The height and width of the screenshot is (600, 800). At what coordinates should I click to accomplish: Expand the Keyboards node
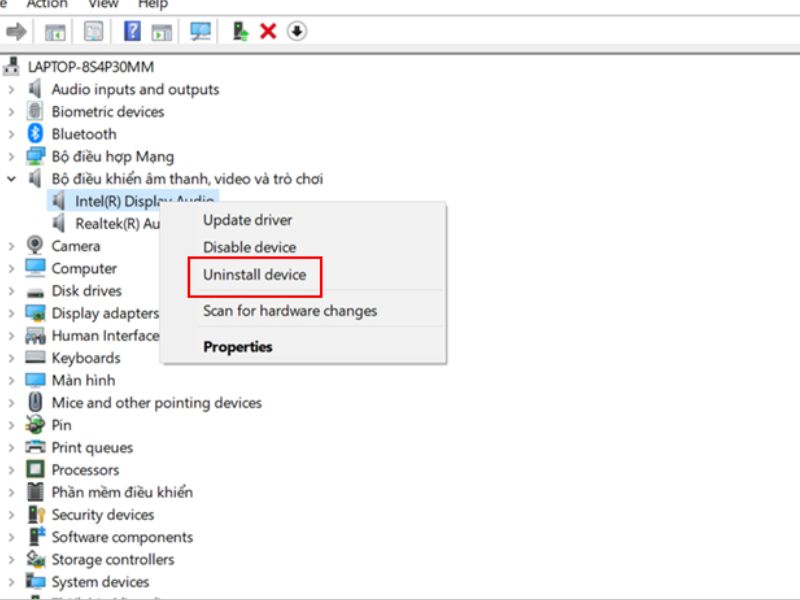[11, 358]
